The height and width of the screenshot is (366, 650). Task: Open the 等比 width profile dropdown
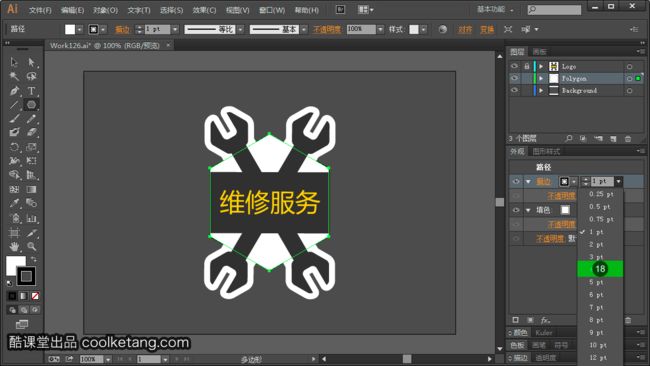pyautogui.click(x=240, y=29)
